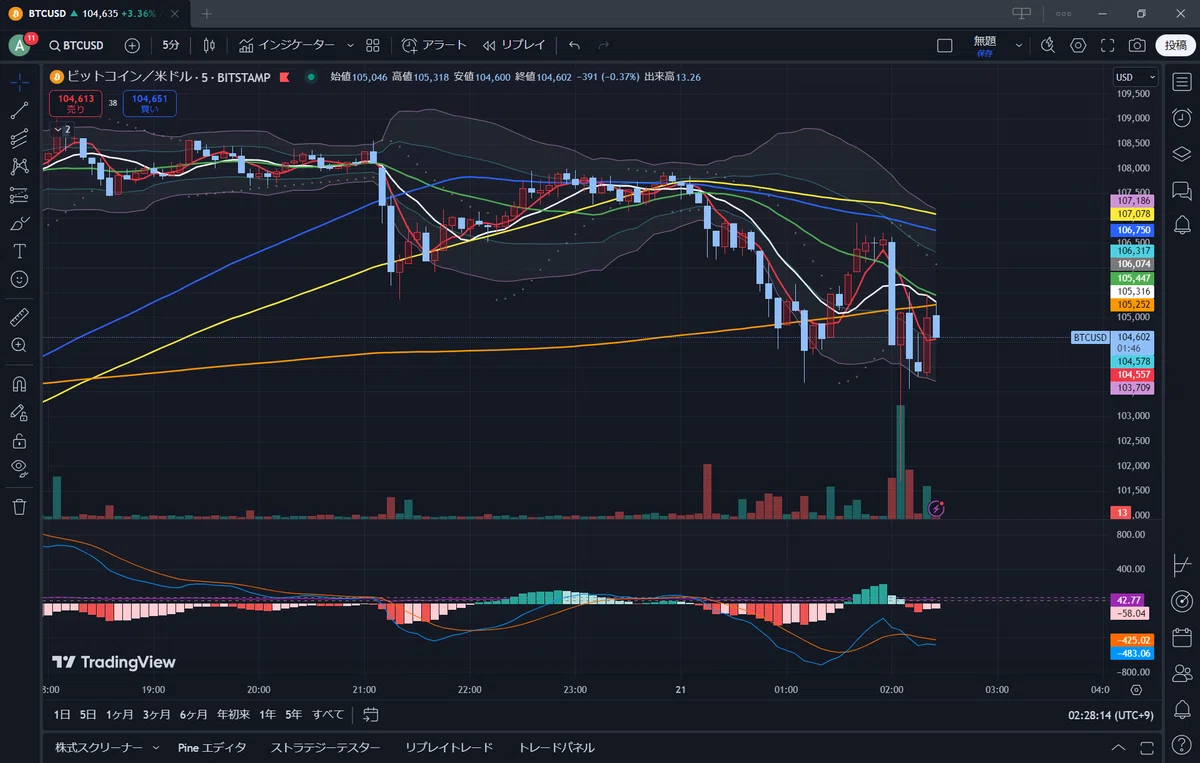Activate the zoom in tool
1200x763 pixels.
tap(19, 345)
